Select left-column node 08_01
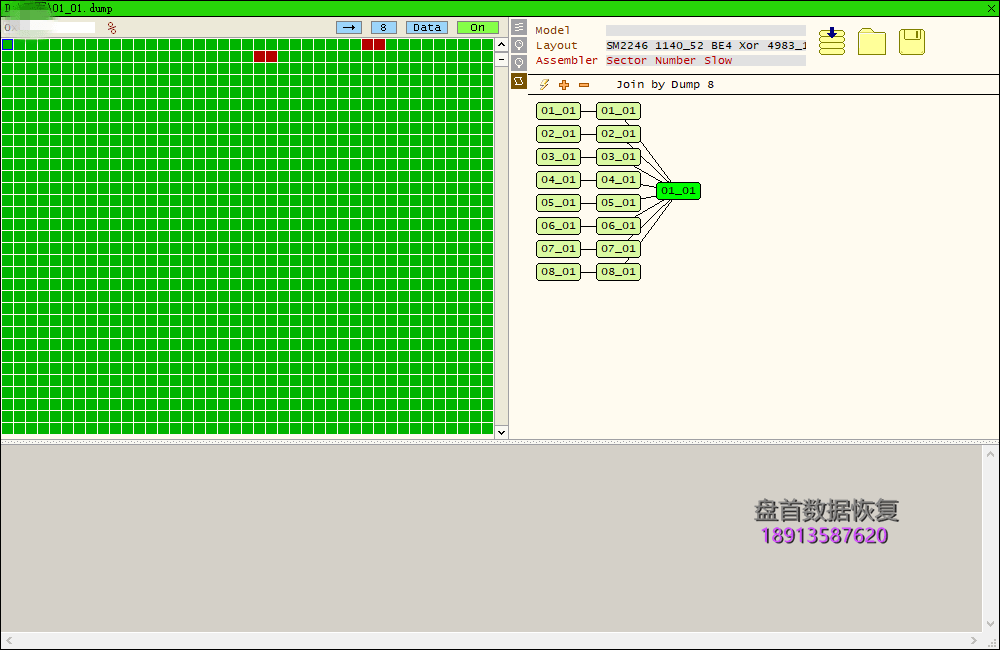This screenshot has height=650, width=1000. click(x=559, y=272)
